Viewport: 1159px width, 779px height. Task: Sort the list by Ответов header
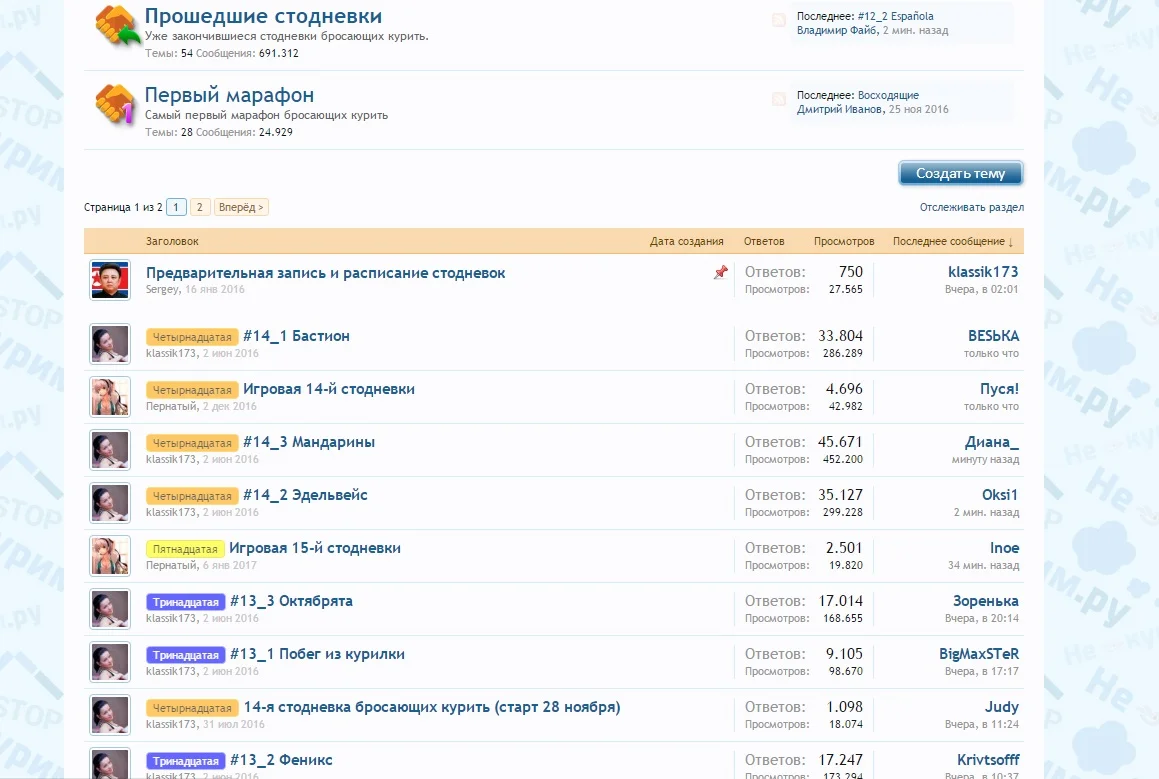pos(764,241)
